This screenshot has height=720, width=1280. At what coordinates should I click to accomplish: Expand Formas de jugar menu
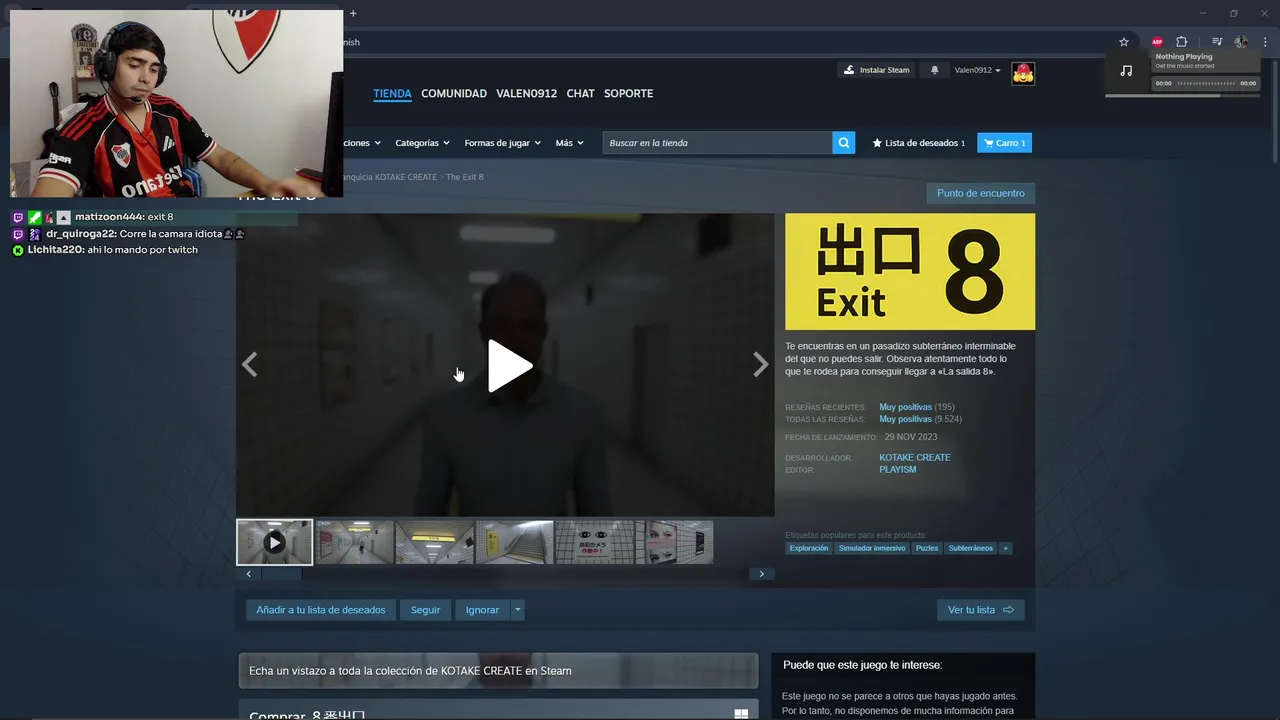pyautogui.click(x=502, y=143)
